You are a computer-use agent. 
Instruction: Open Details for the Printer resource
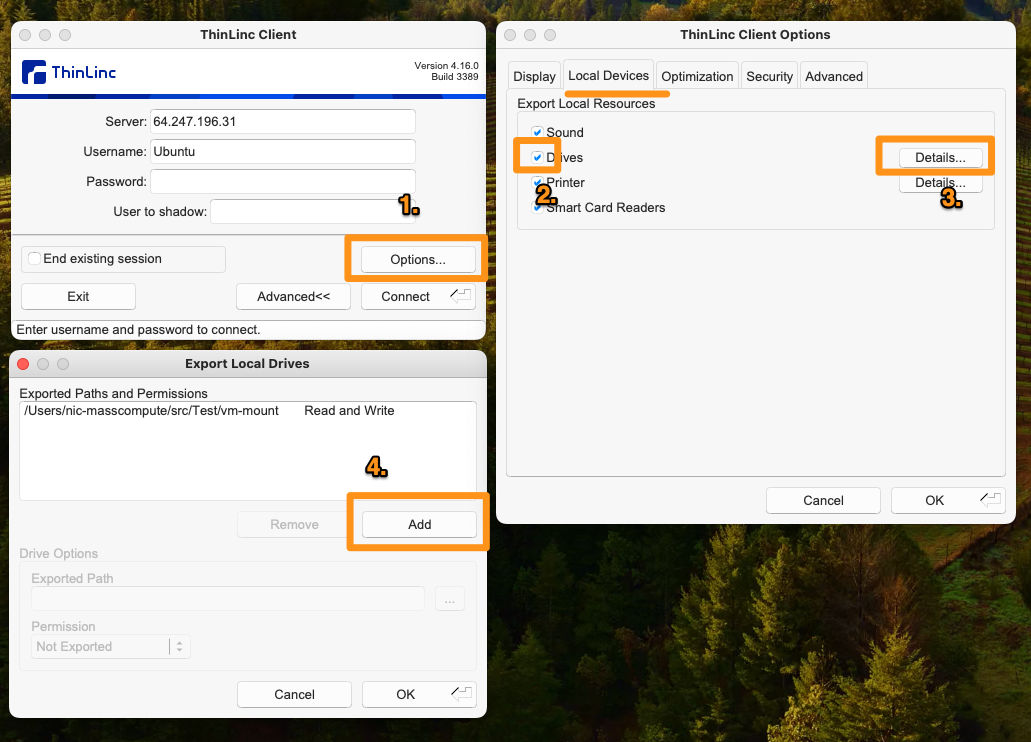[x=940, y=183]
